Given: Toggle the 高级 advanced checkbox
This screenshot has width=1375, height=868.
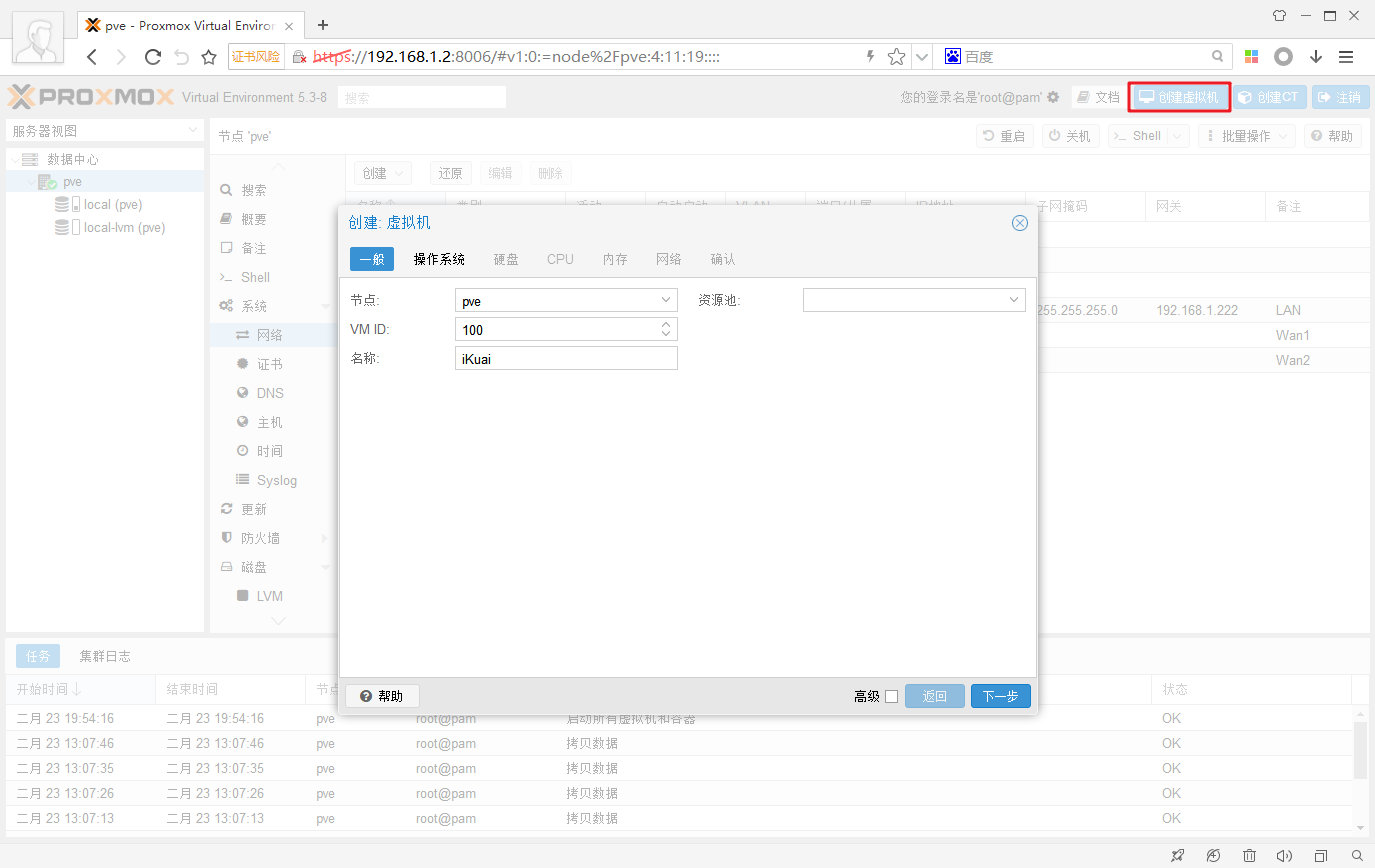Looking at the screenshot, I should [x=892, y=696].
